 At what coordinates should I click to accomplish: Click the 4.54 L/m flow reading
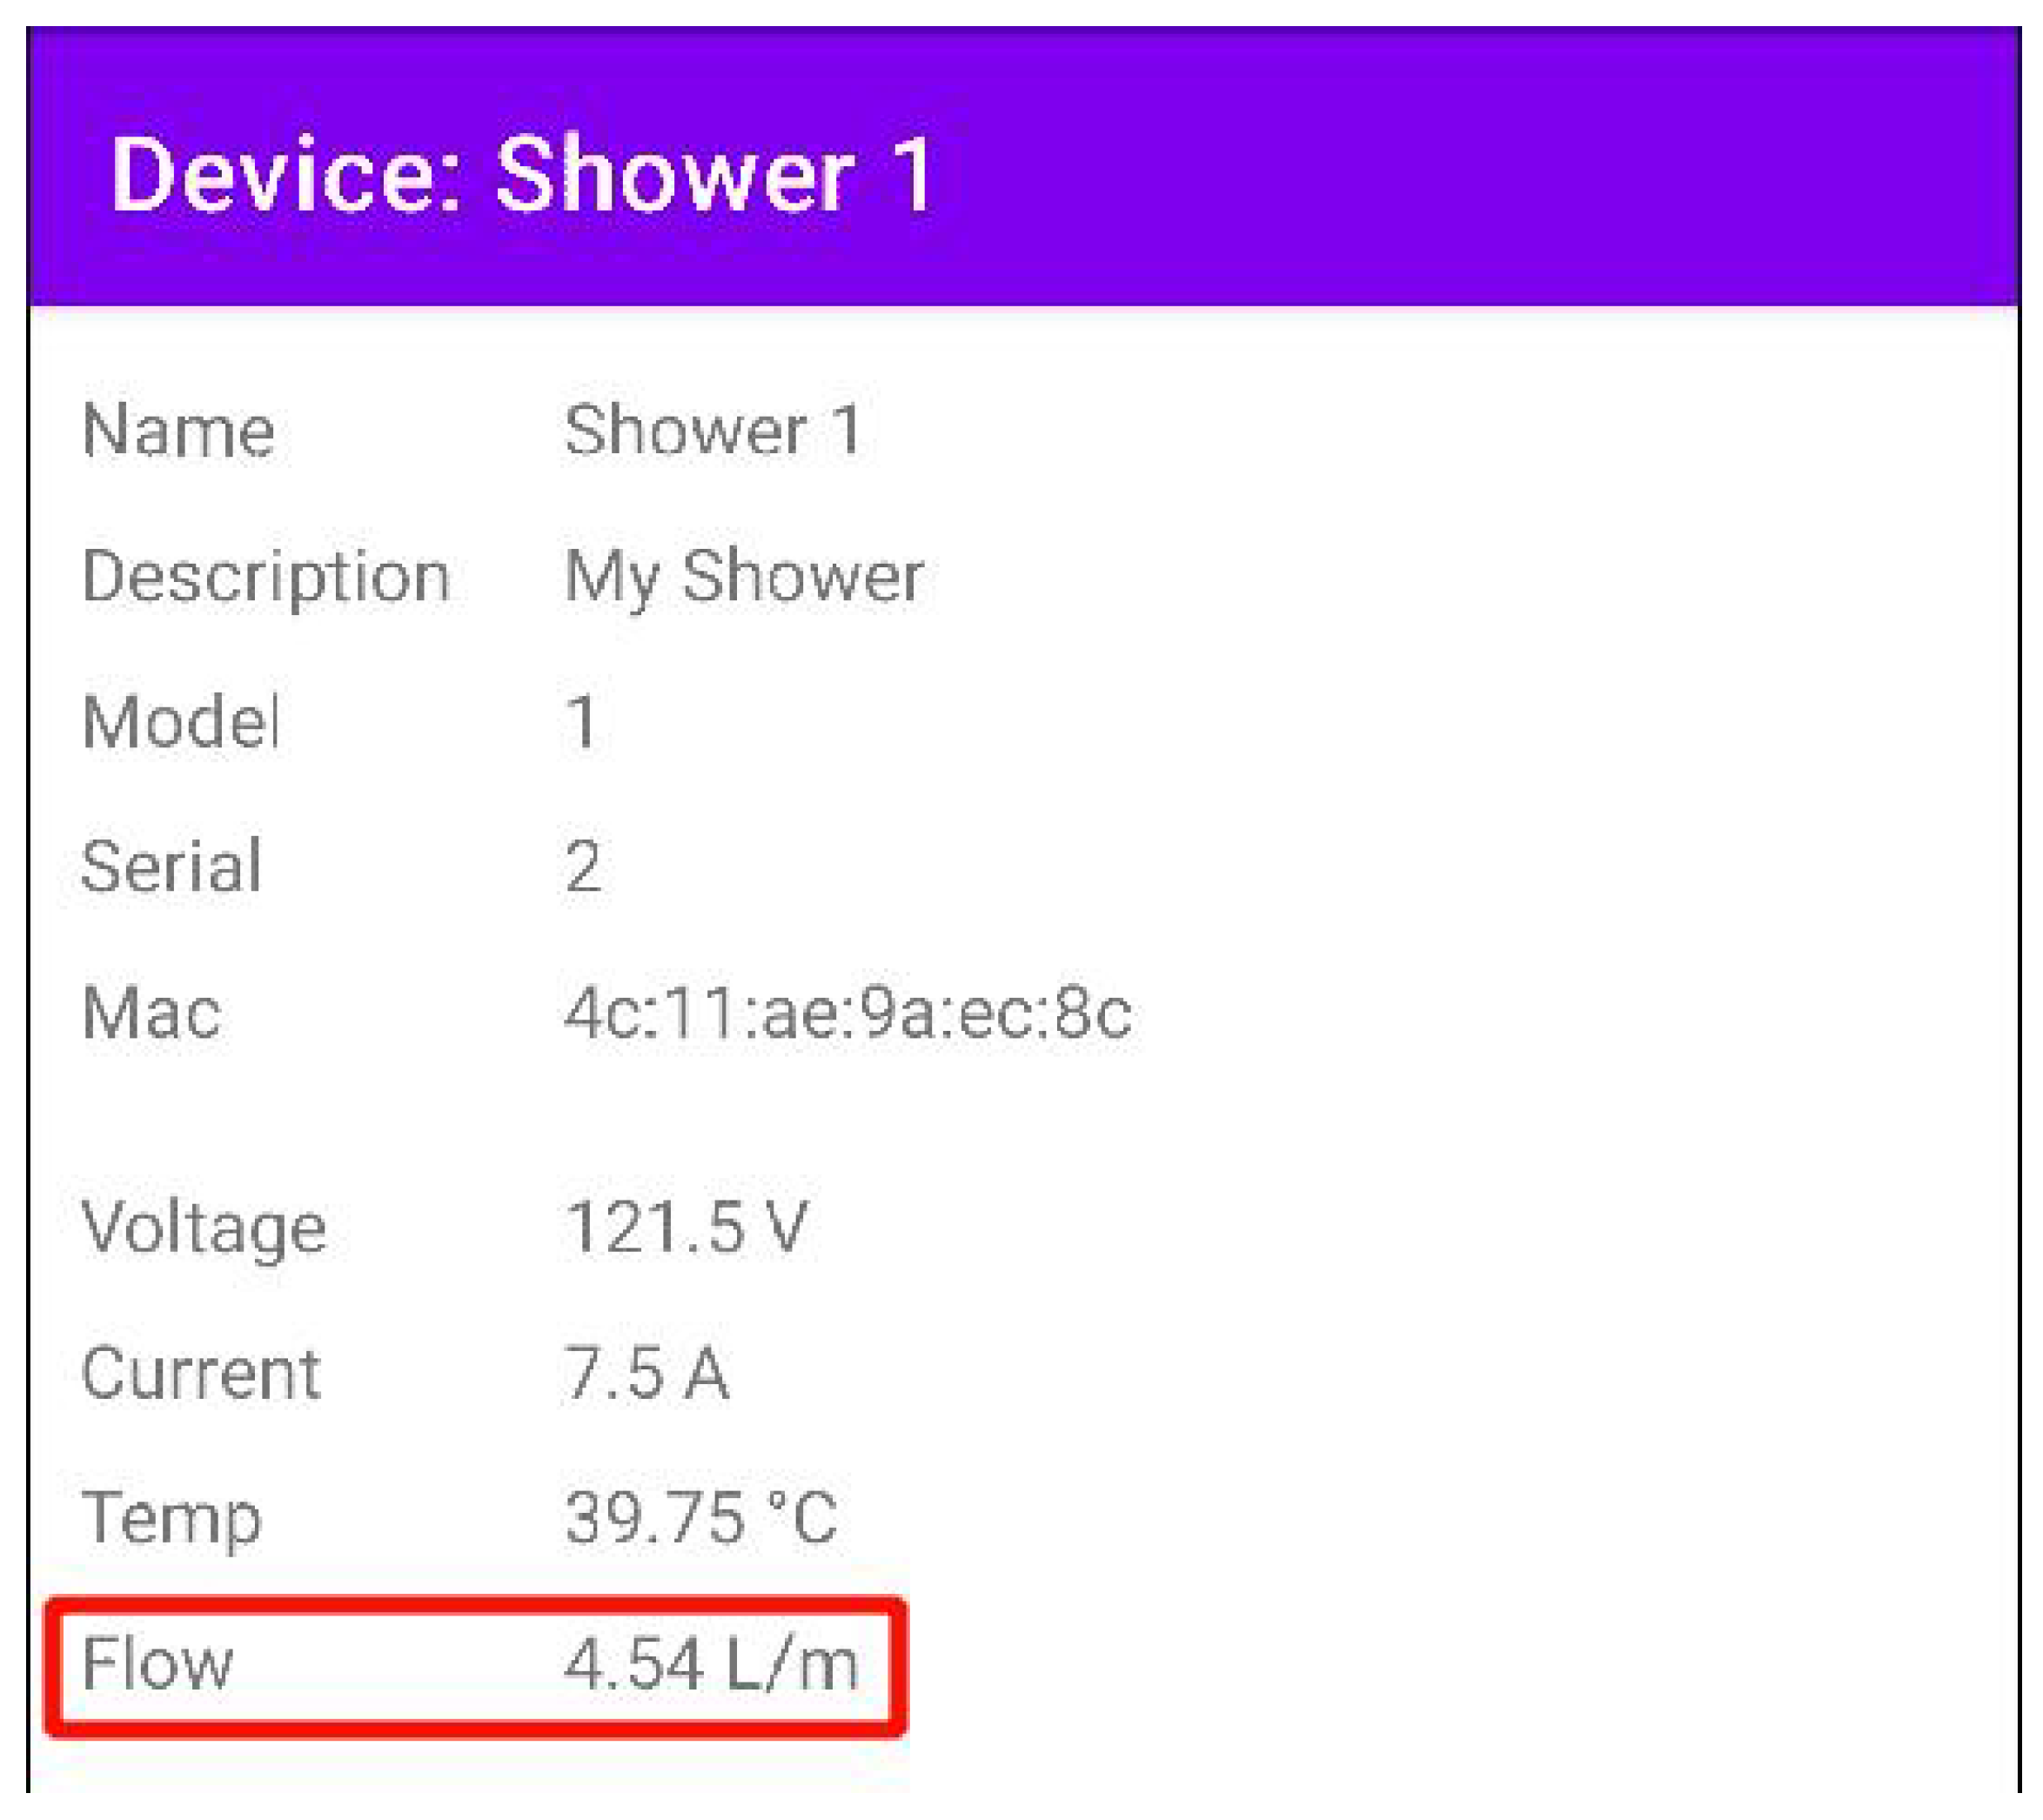[x=711, y=1664]
